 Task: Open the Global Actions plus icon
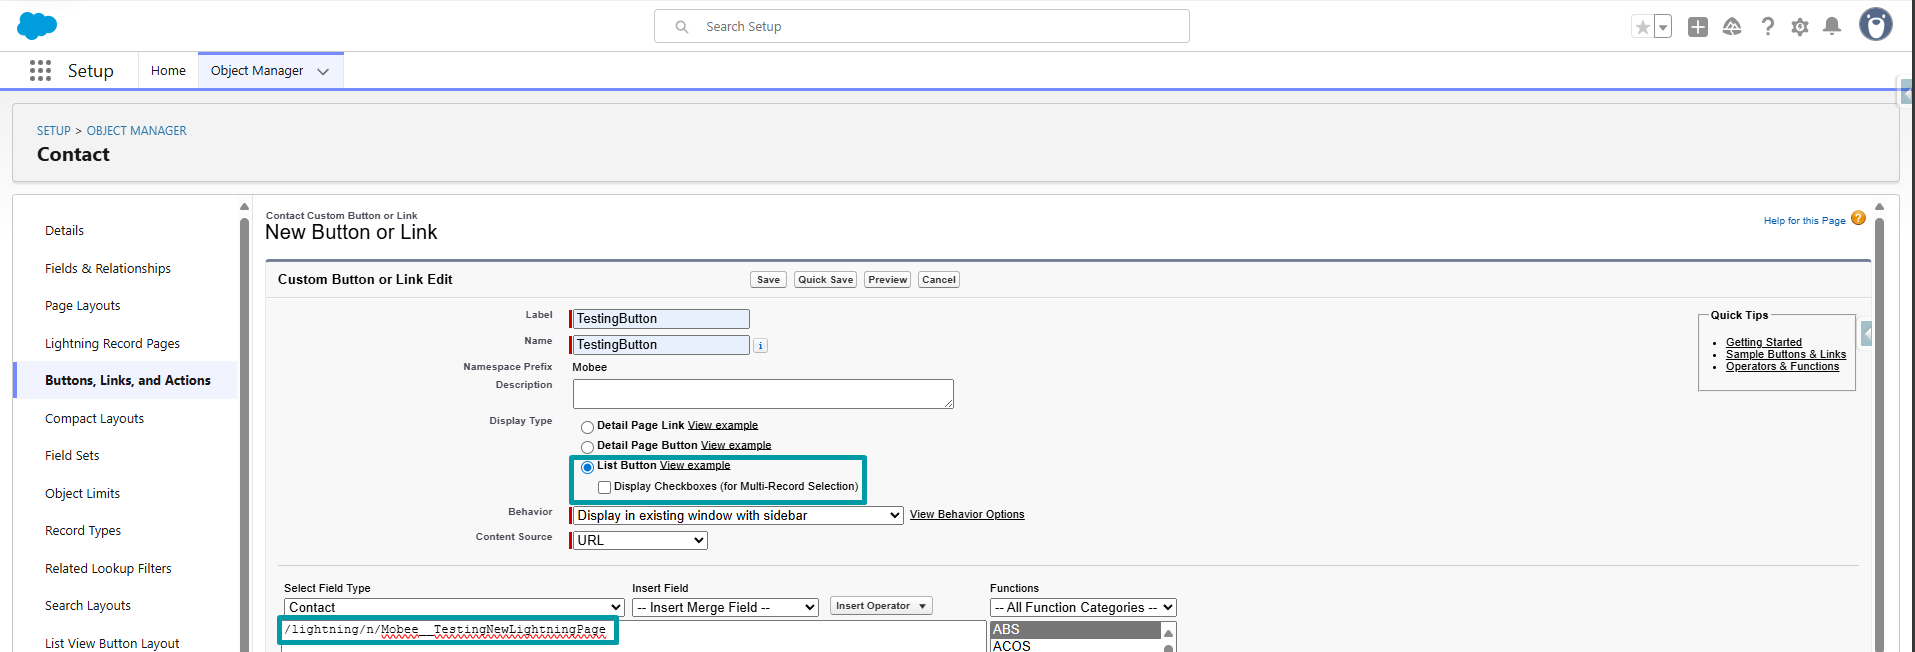(x=1698, y=27)
